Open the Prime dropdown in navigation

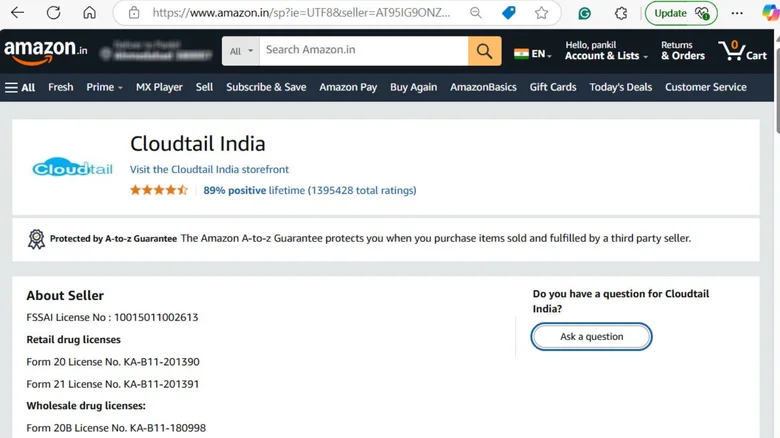104,87
